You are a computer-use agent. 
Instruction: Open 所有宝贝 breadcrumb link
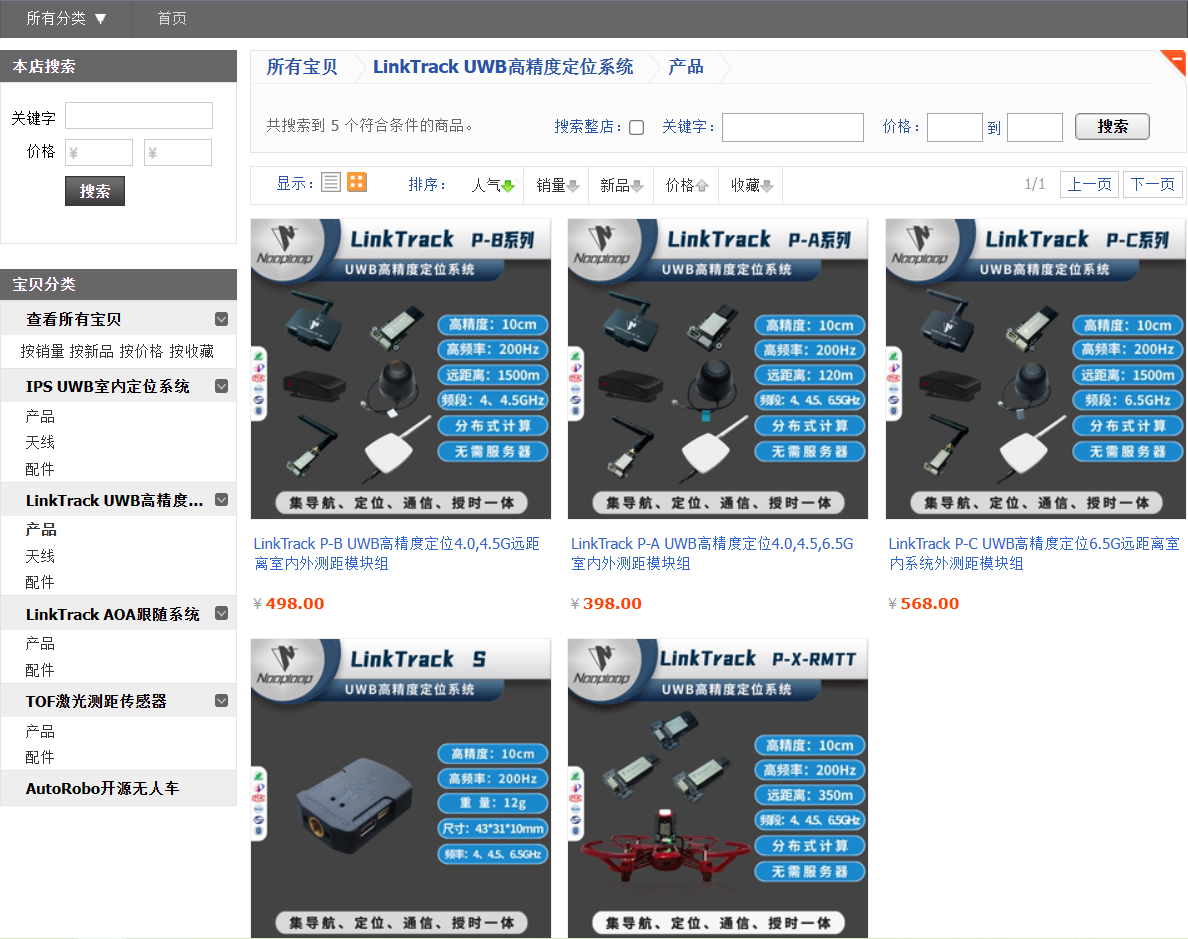pos(302,67)
